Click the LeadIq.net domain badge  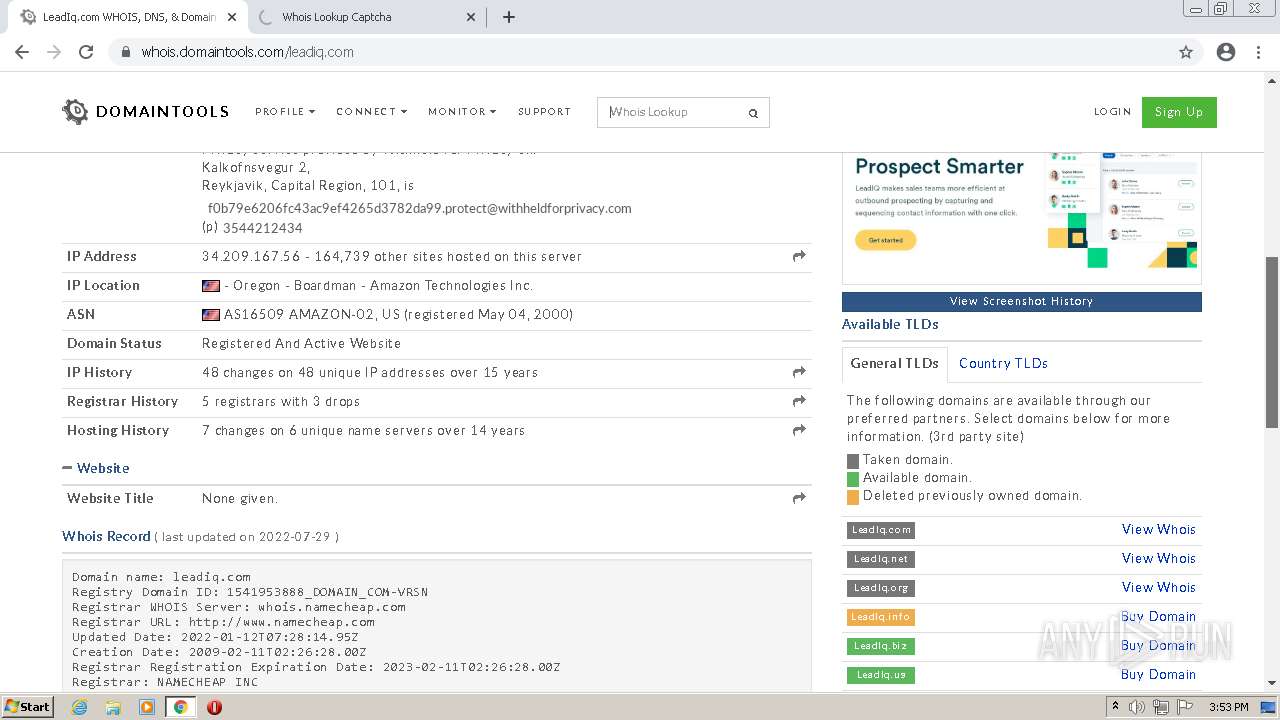[x=881, y=559]
